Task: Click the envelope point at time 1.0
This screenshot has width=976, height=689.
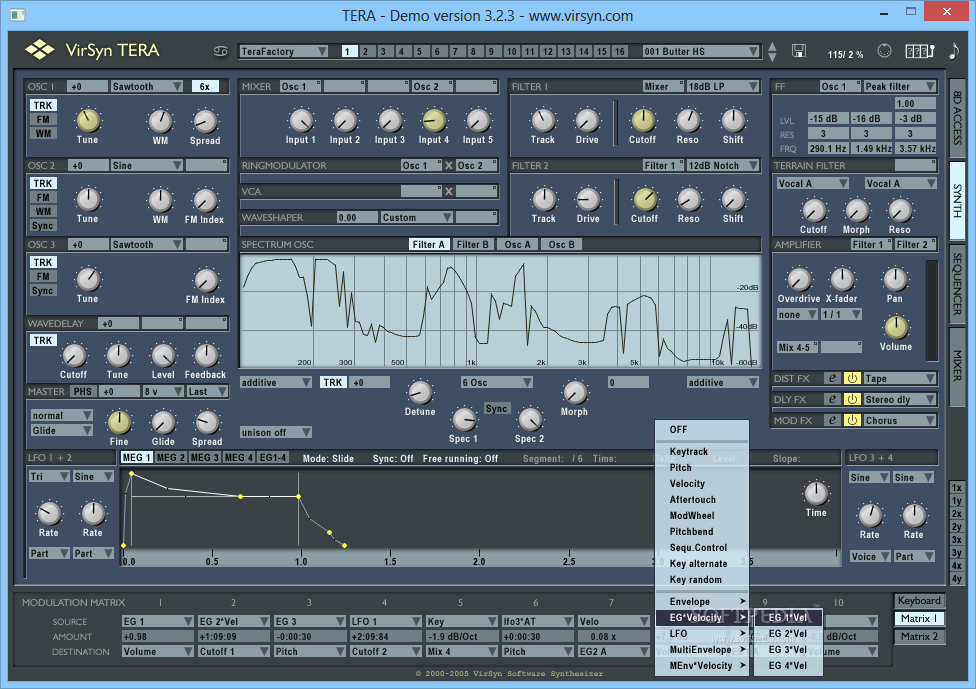Action: click(299, 497)
